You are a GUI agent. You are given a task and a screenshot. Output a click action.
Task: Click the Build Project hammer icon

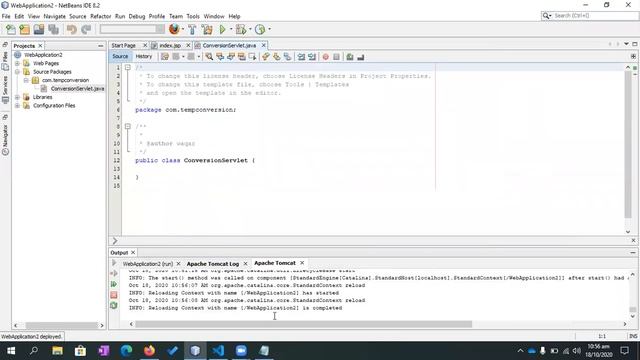click(192, 29)
